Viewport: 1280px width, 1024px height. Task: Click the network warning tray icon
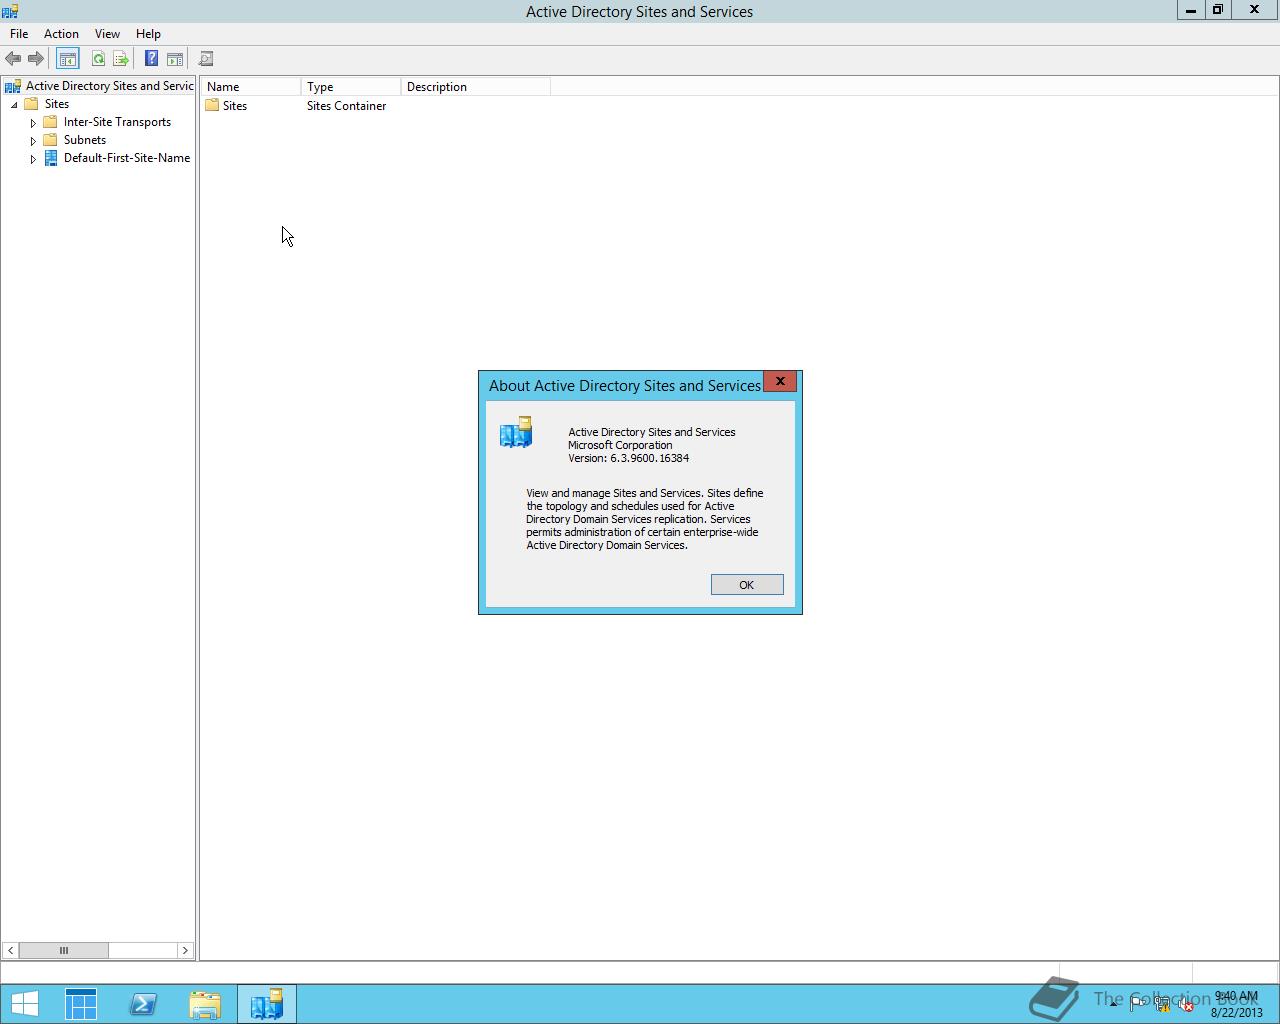tap(1162, 1004)
